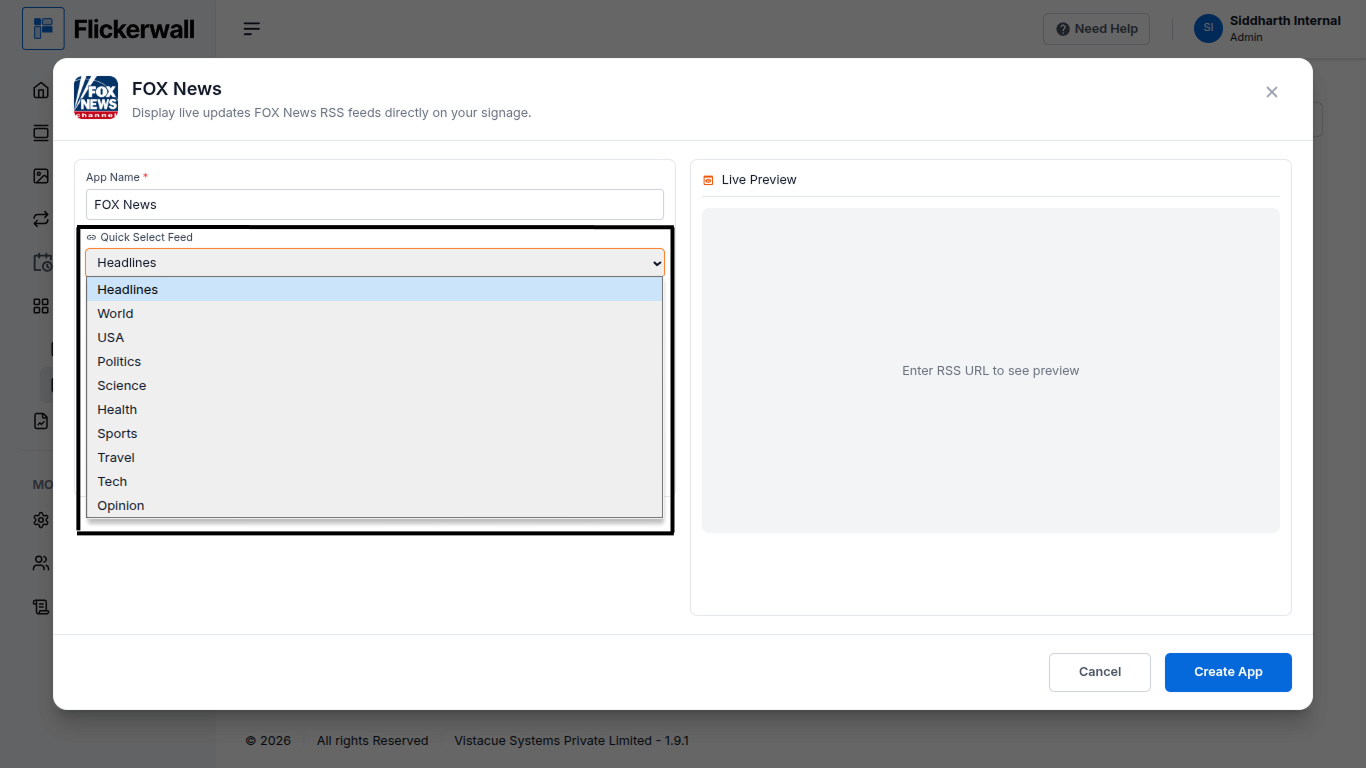
Task: Click the App Name input field
Action: click(375, 204)
